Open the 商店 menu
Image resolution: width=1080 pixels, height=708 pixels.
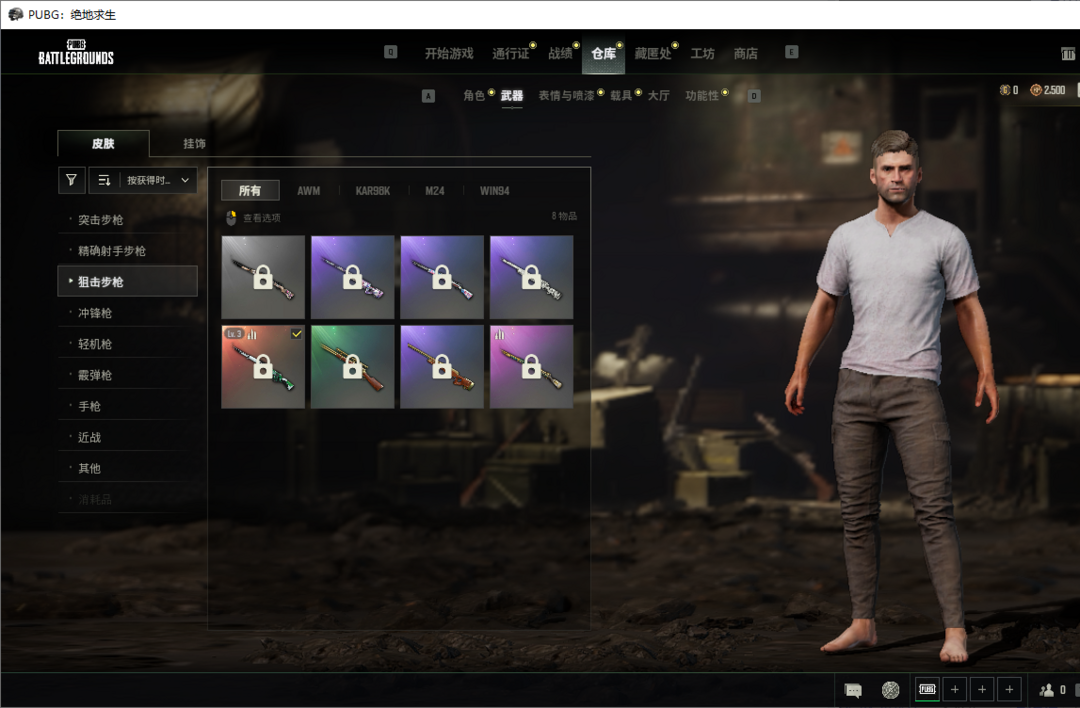click(x=745, y=53)
